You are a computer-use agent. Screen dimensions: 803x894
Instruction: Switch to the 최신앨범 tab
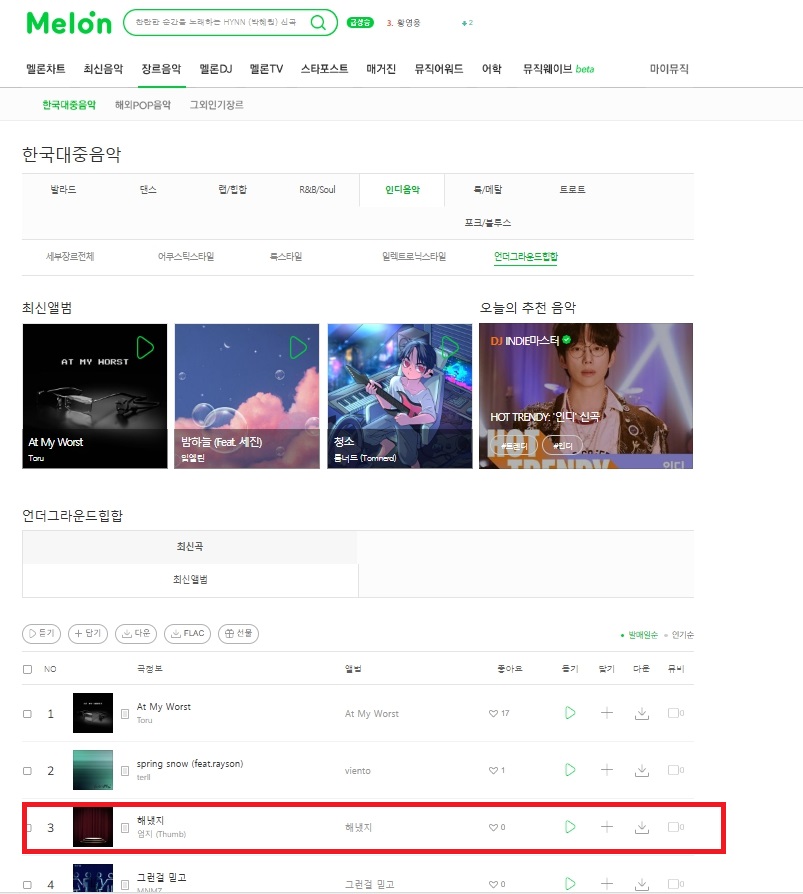click(x=190, y=580)
